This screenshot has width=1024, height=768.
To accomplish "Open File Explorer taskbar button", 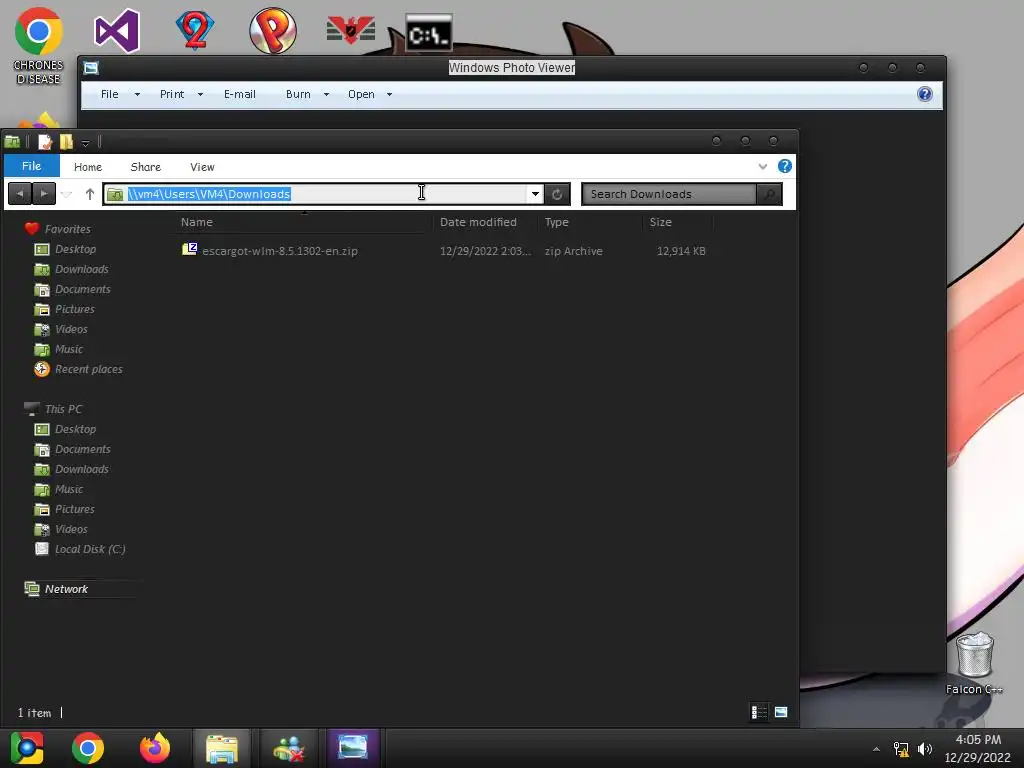I will click(x=222, y=748).
